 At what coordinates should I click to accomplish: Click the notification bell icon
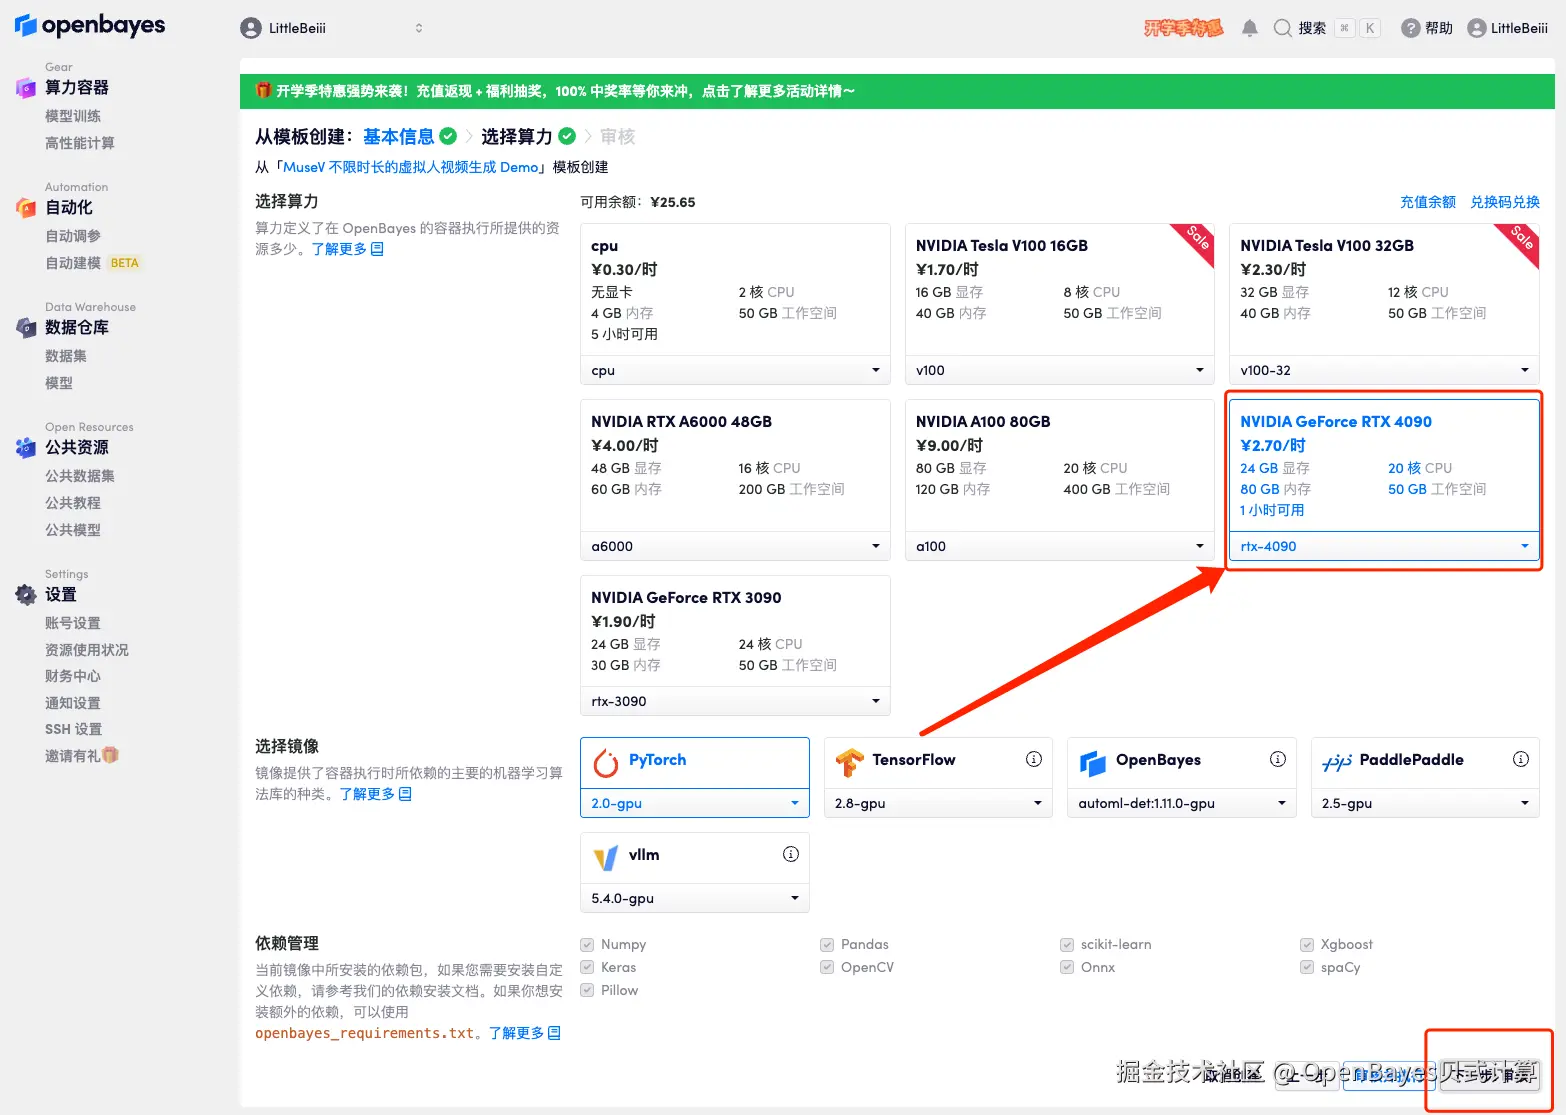1249,27
